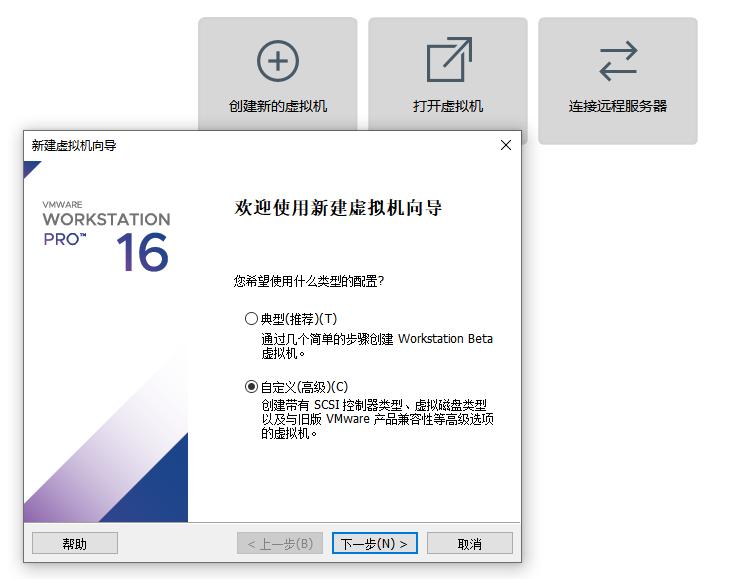The height and width of the screenshot is (579, 753).
Task: Click the 下一步(N) > button
Action: click(x=375, y=543)
